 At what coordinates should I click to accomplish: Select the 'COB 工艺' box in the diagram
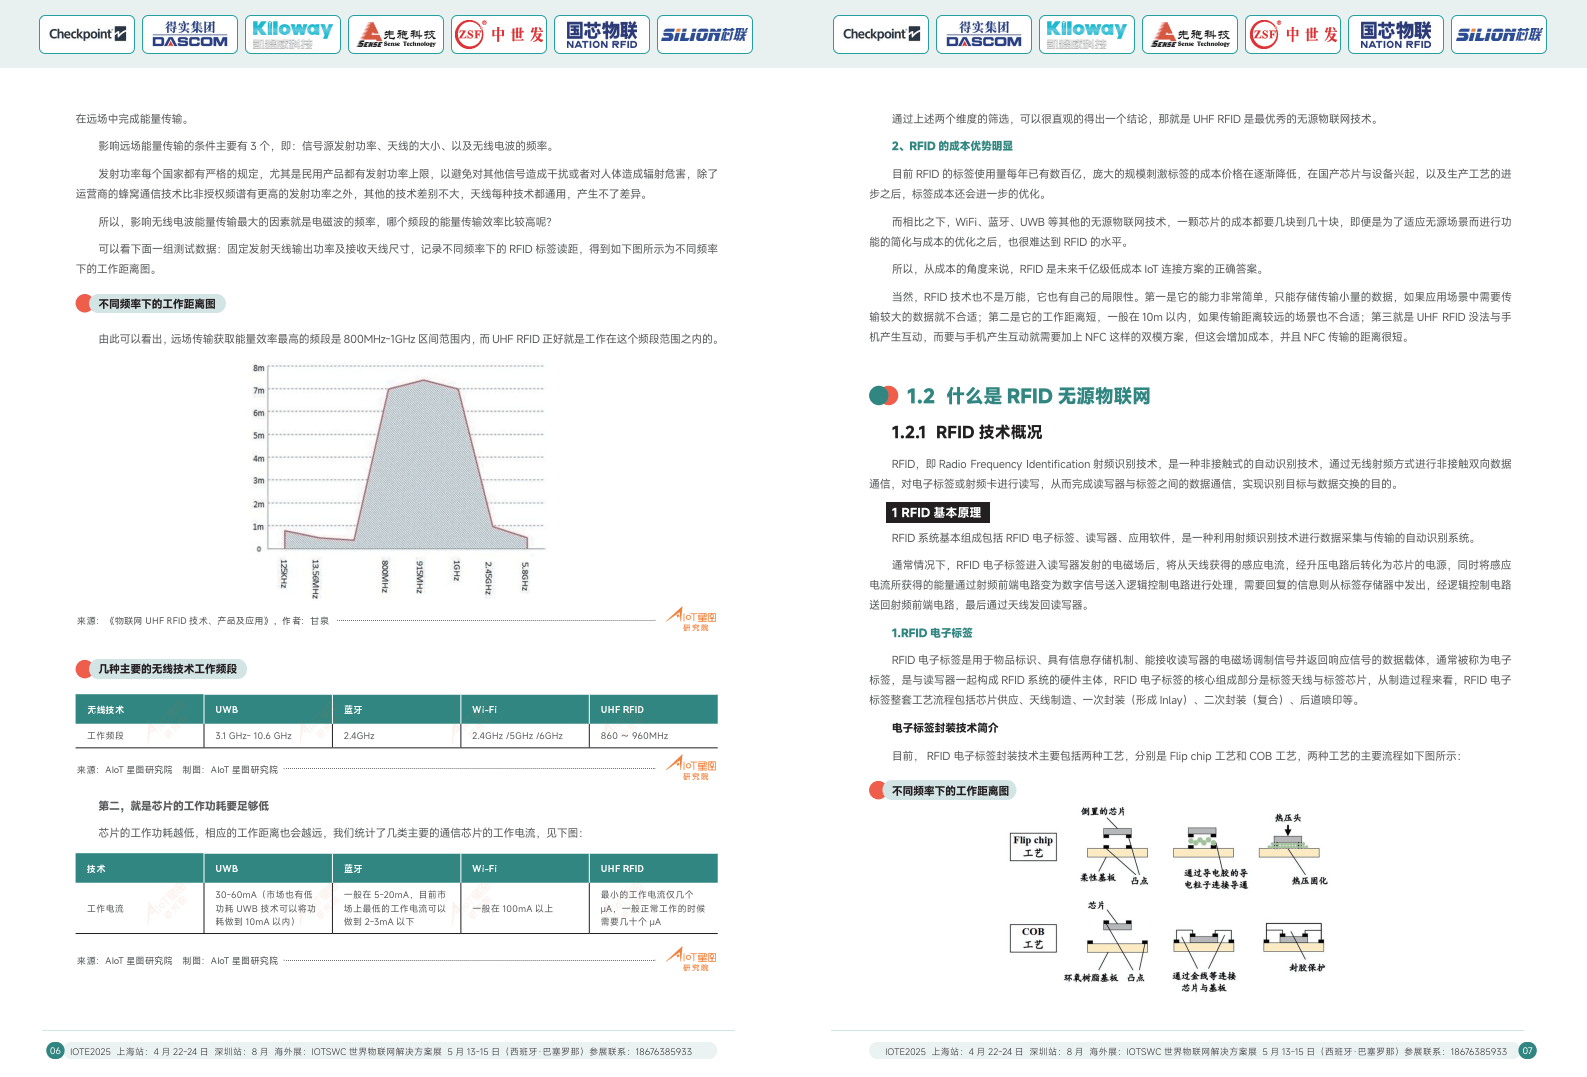tap(1033, 938)
